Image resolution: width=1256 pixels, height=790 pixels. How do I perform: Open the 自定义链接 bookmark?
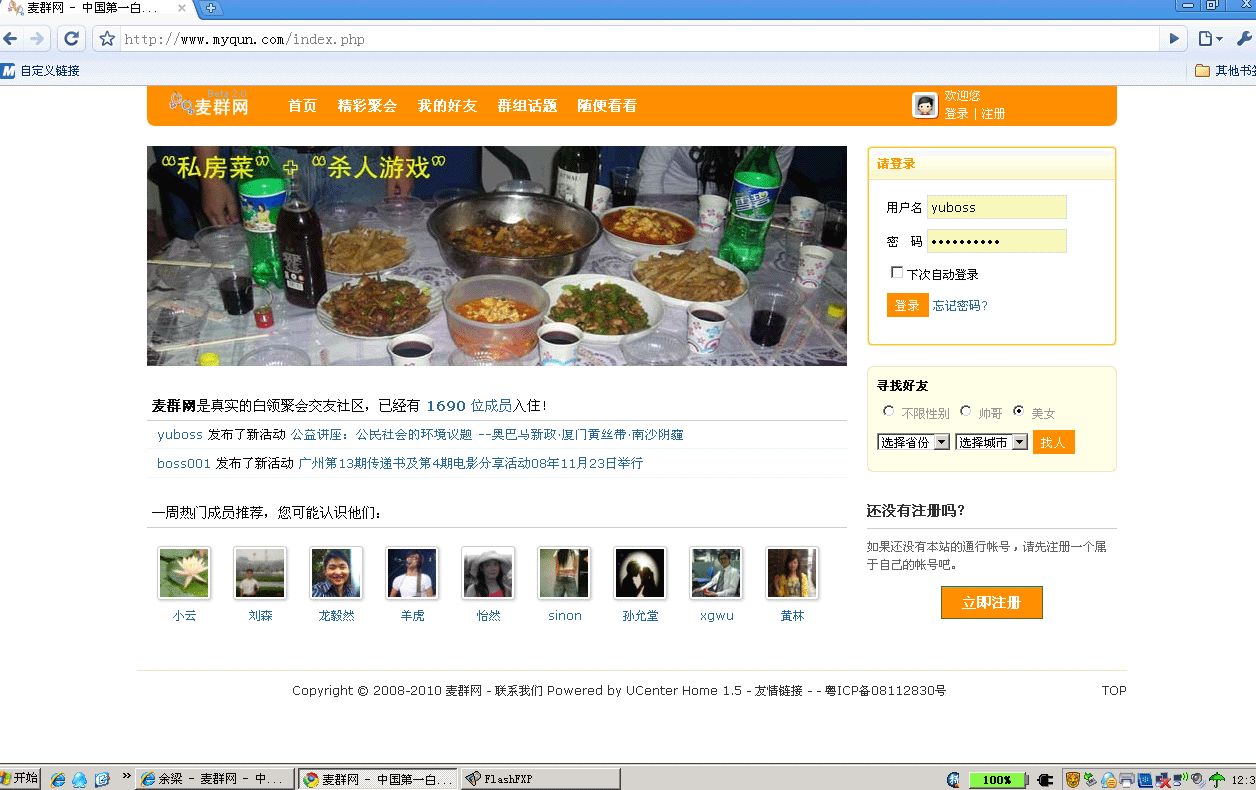[40, 71]
